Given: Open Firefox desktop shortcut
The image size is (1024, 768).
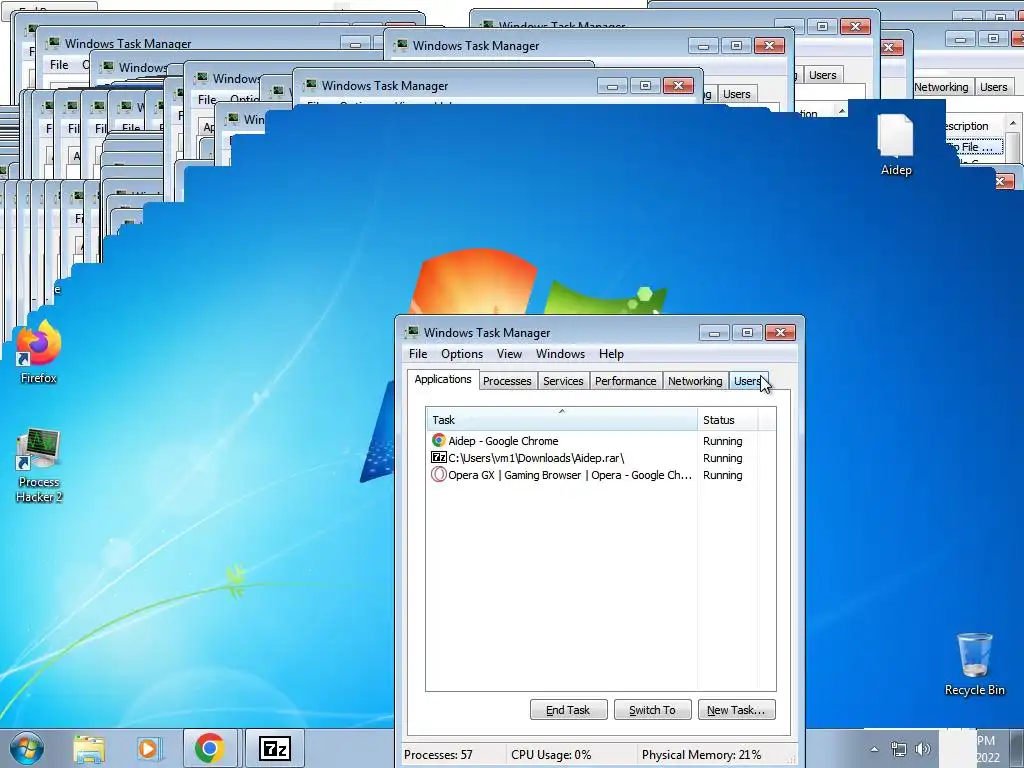Looking at the screenshot, I should [39, 352].
